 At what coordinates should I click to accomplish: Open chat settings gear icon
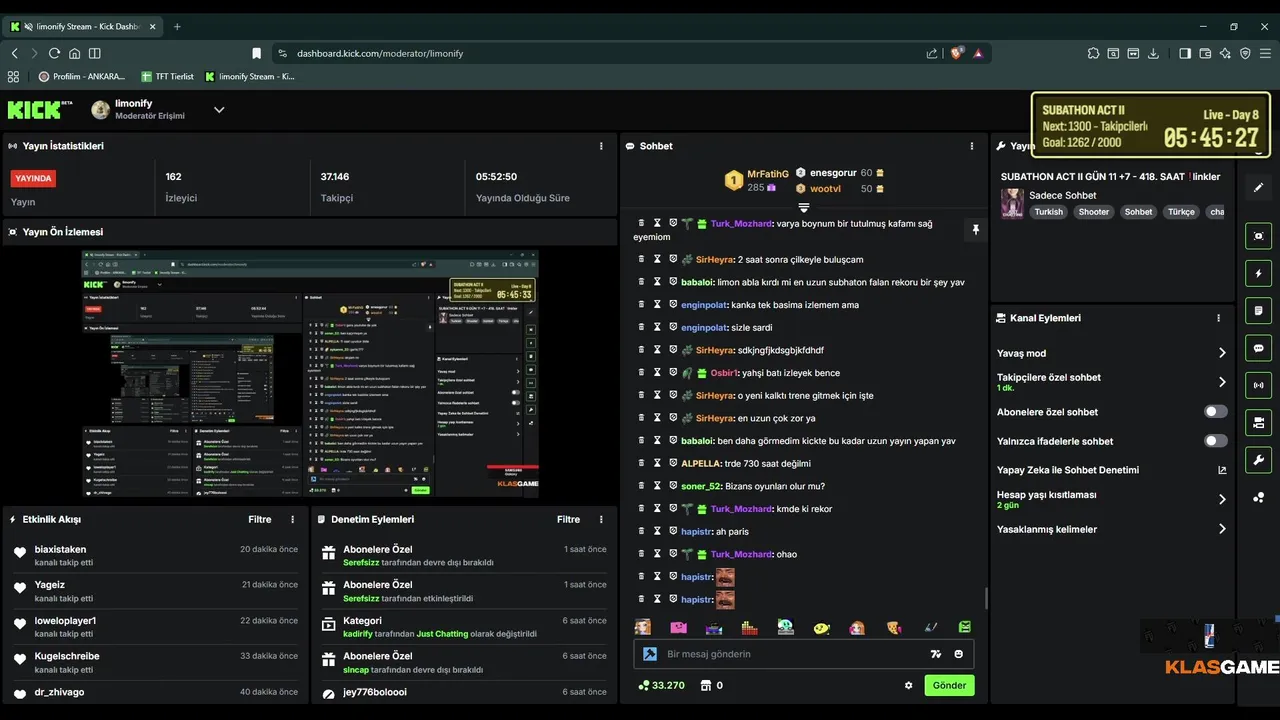[909, 686]
